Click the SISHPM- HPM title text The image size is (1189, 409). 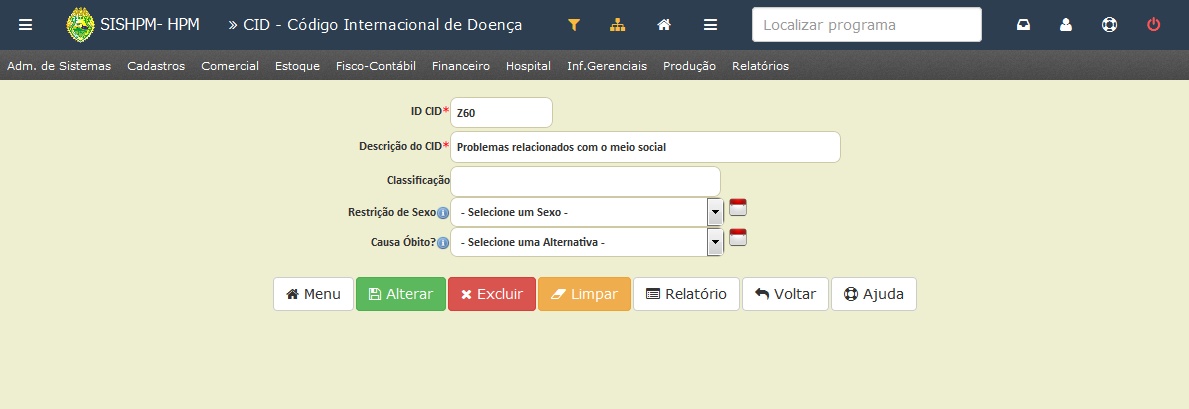pos(150,24)
